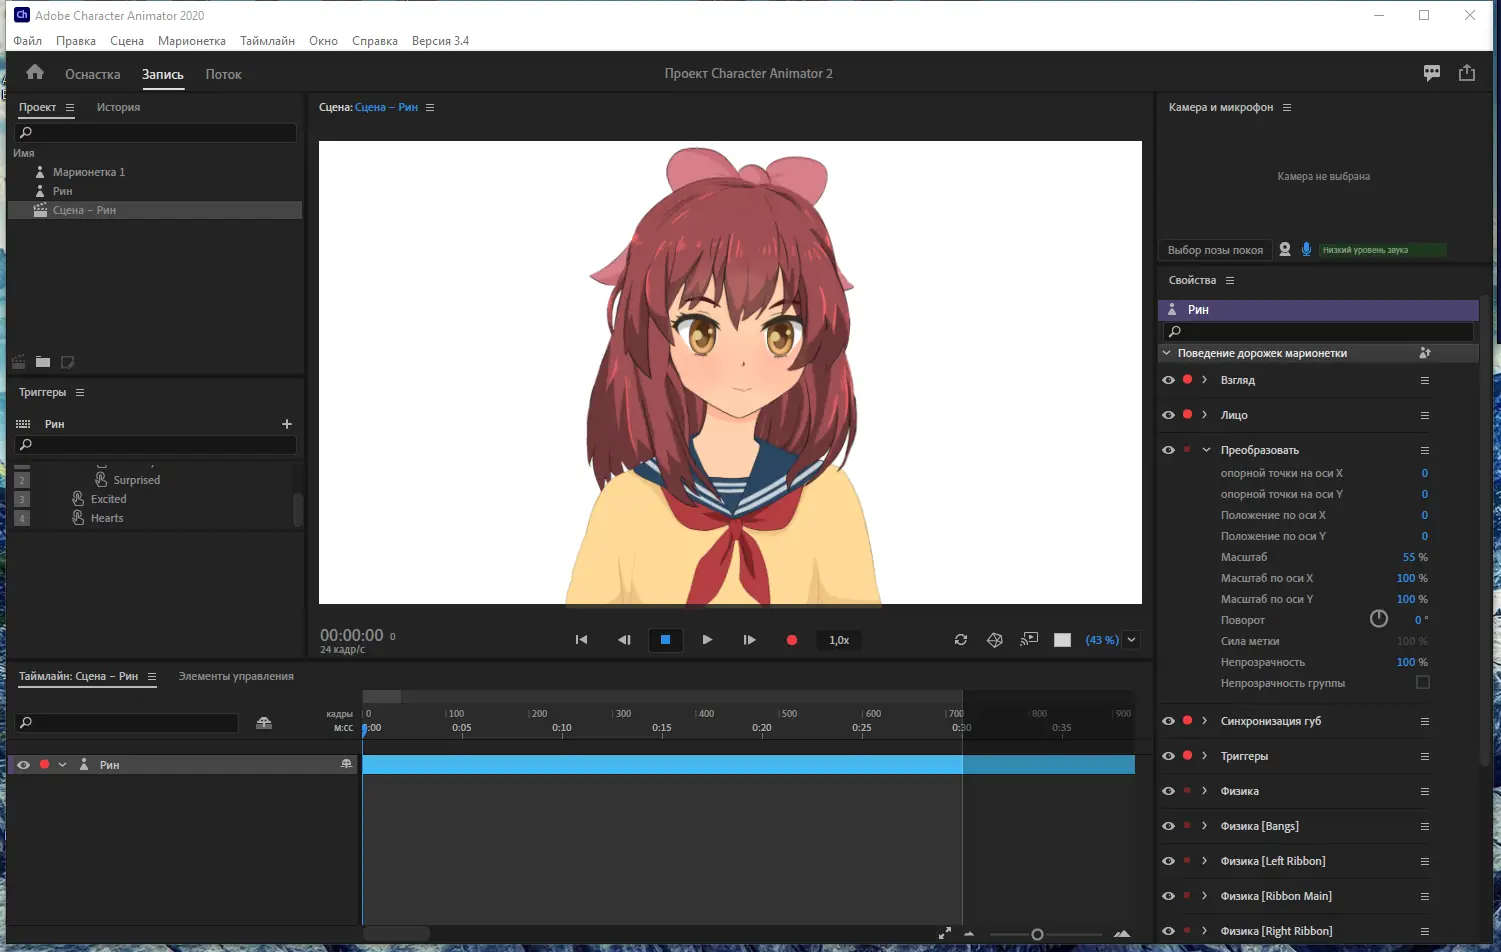Click the Home icon in workspace bar

pyautogui.click(x=35, y=73)
